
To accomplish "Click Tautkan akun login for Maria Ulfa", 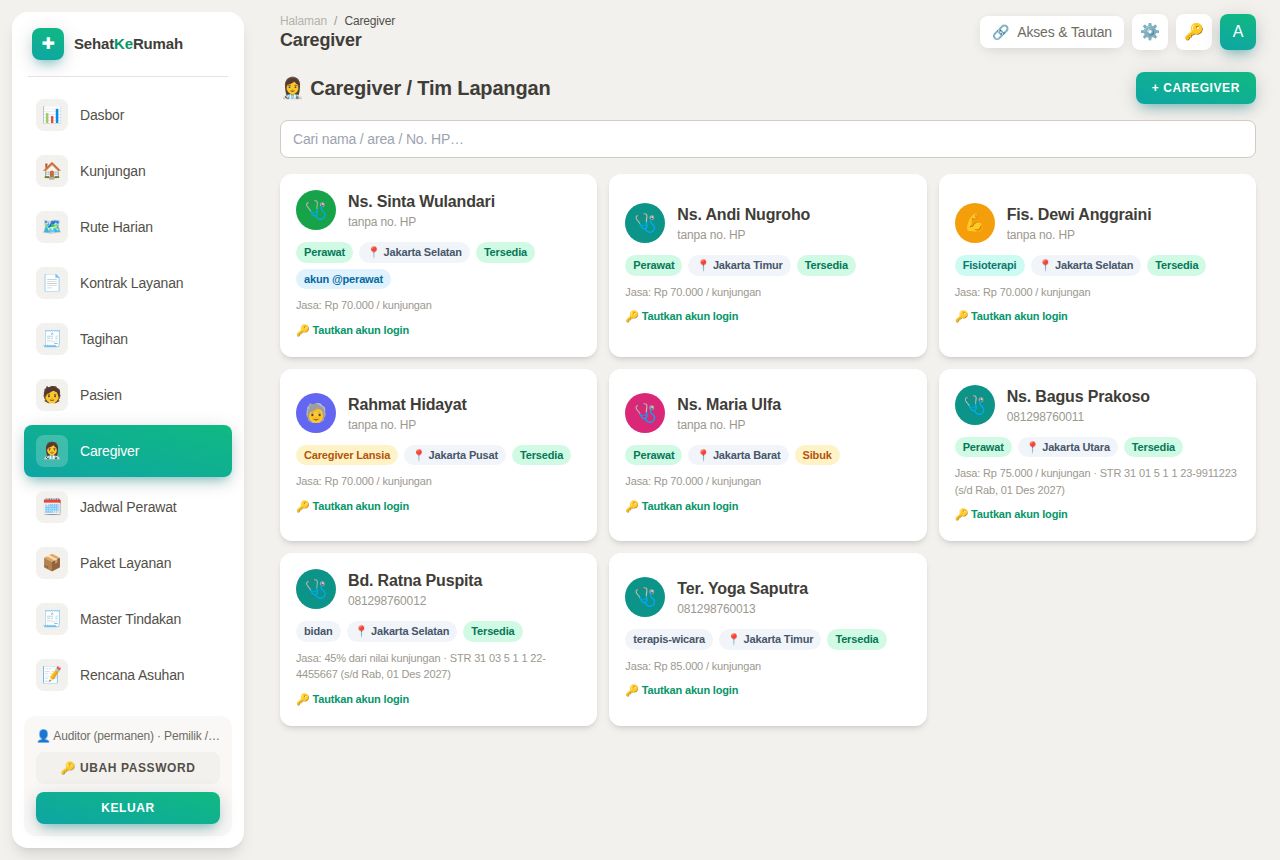I will tap(682, 506).
